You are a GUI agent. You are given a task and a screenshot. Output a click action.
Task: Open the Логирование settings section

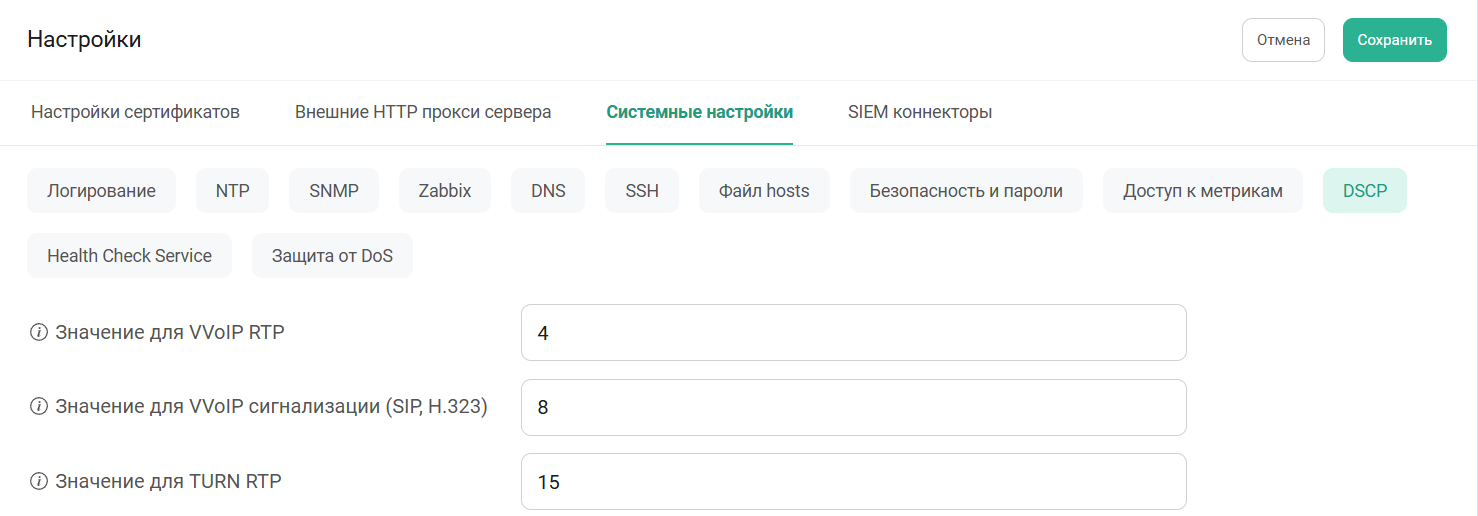(x=101, y=191)
